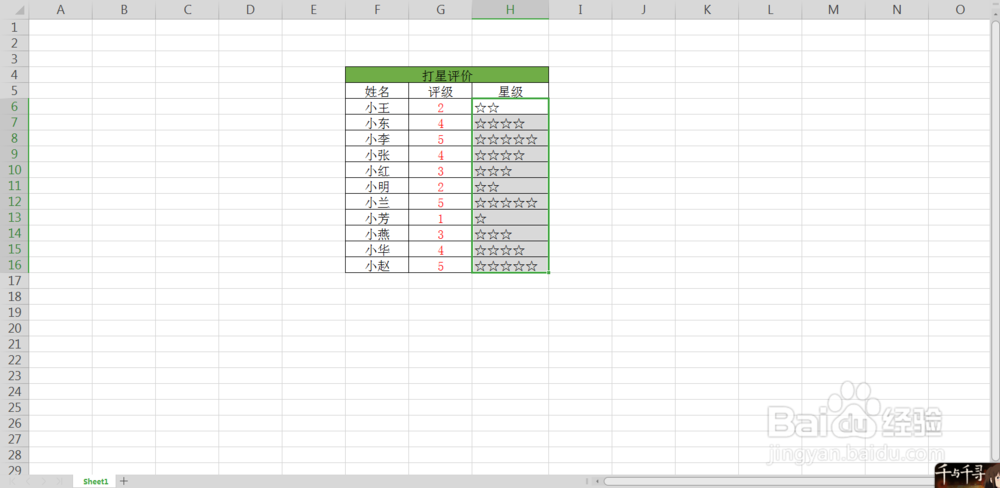Select row 20 header
This screenshot has width=1000, height=488.
coord(15,329)
